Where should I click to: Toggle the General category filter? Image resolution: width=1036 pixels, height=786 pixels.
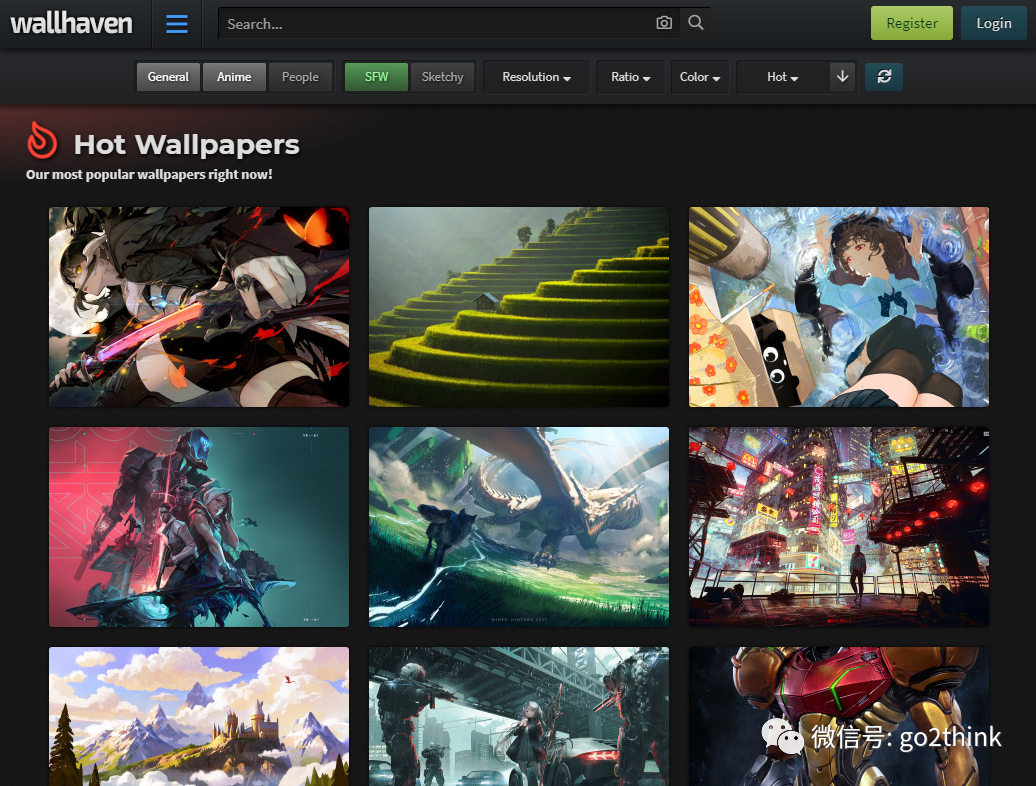[168, 77]
